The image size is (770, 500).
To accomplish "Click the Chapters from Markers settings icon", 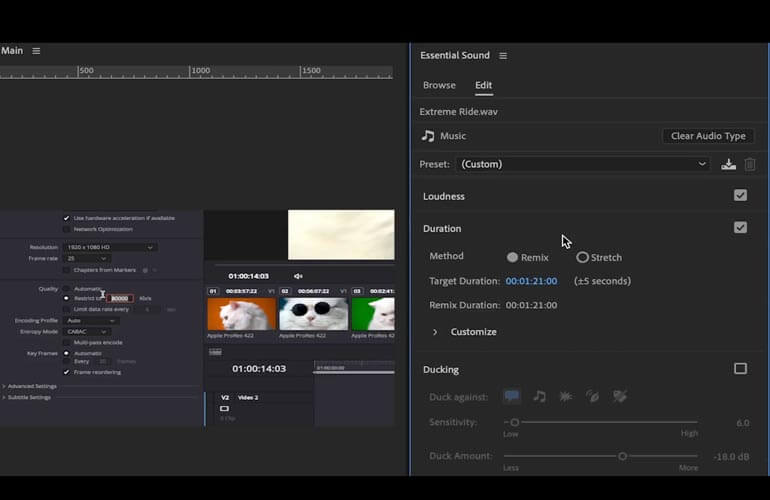I will pos(145,270).
